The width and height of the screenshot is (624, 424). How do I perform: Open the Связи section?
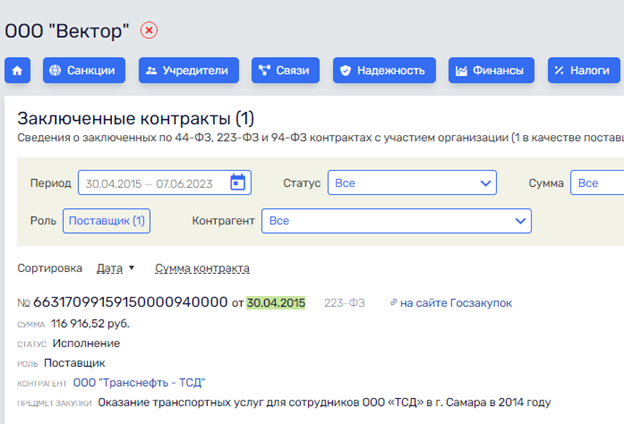[x=285, y=70]
